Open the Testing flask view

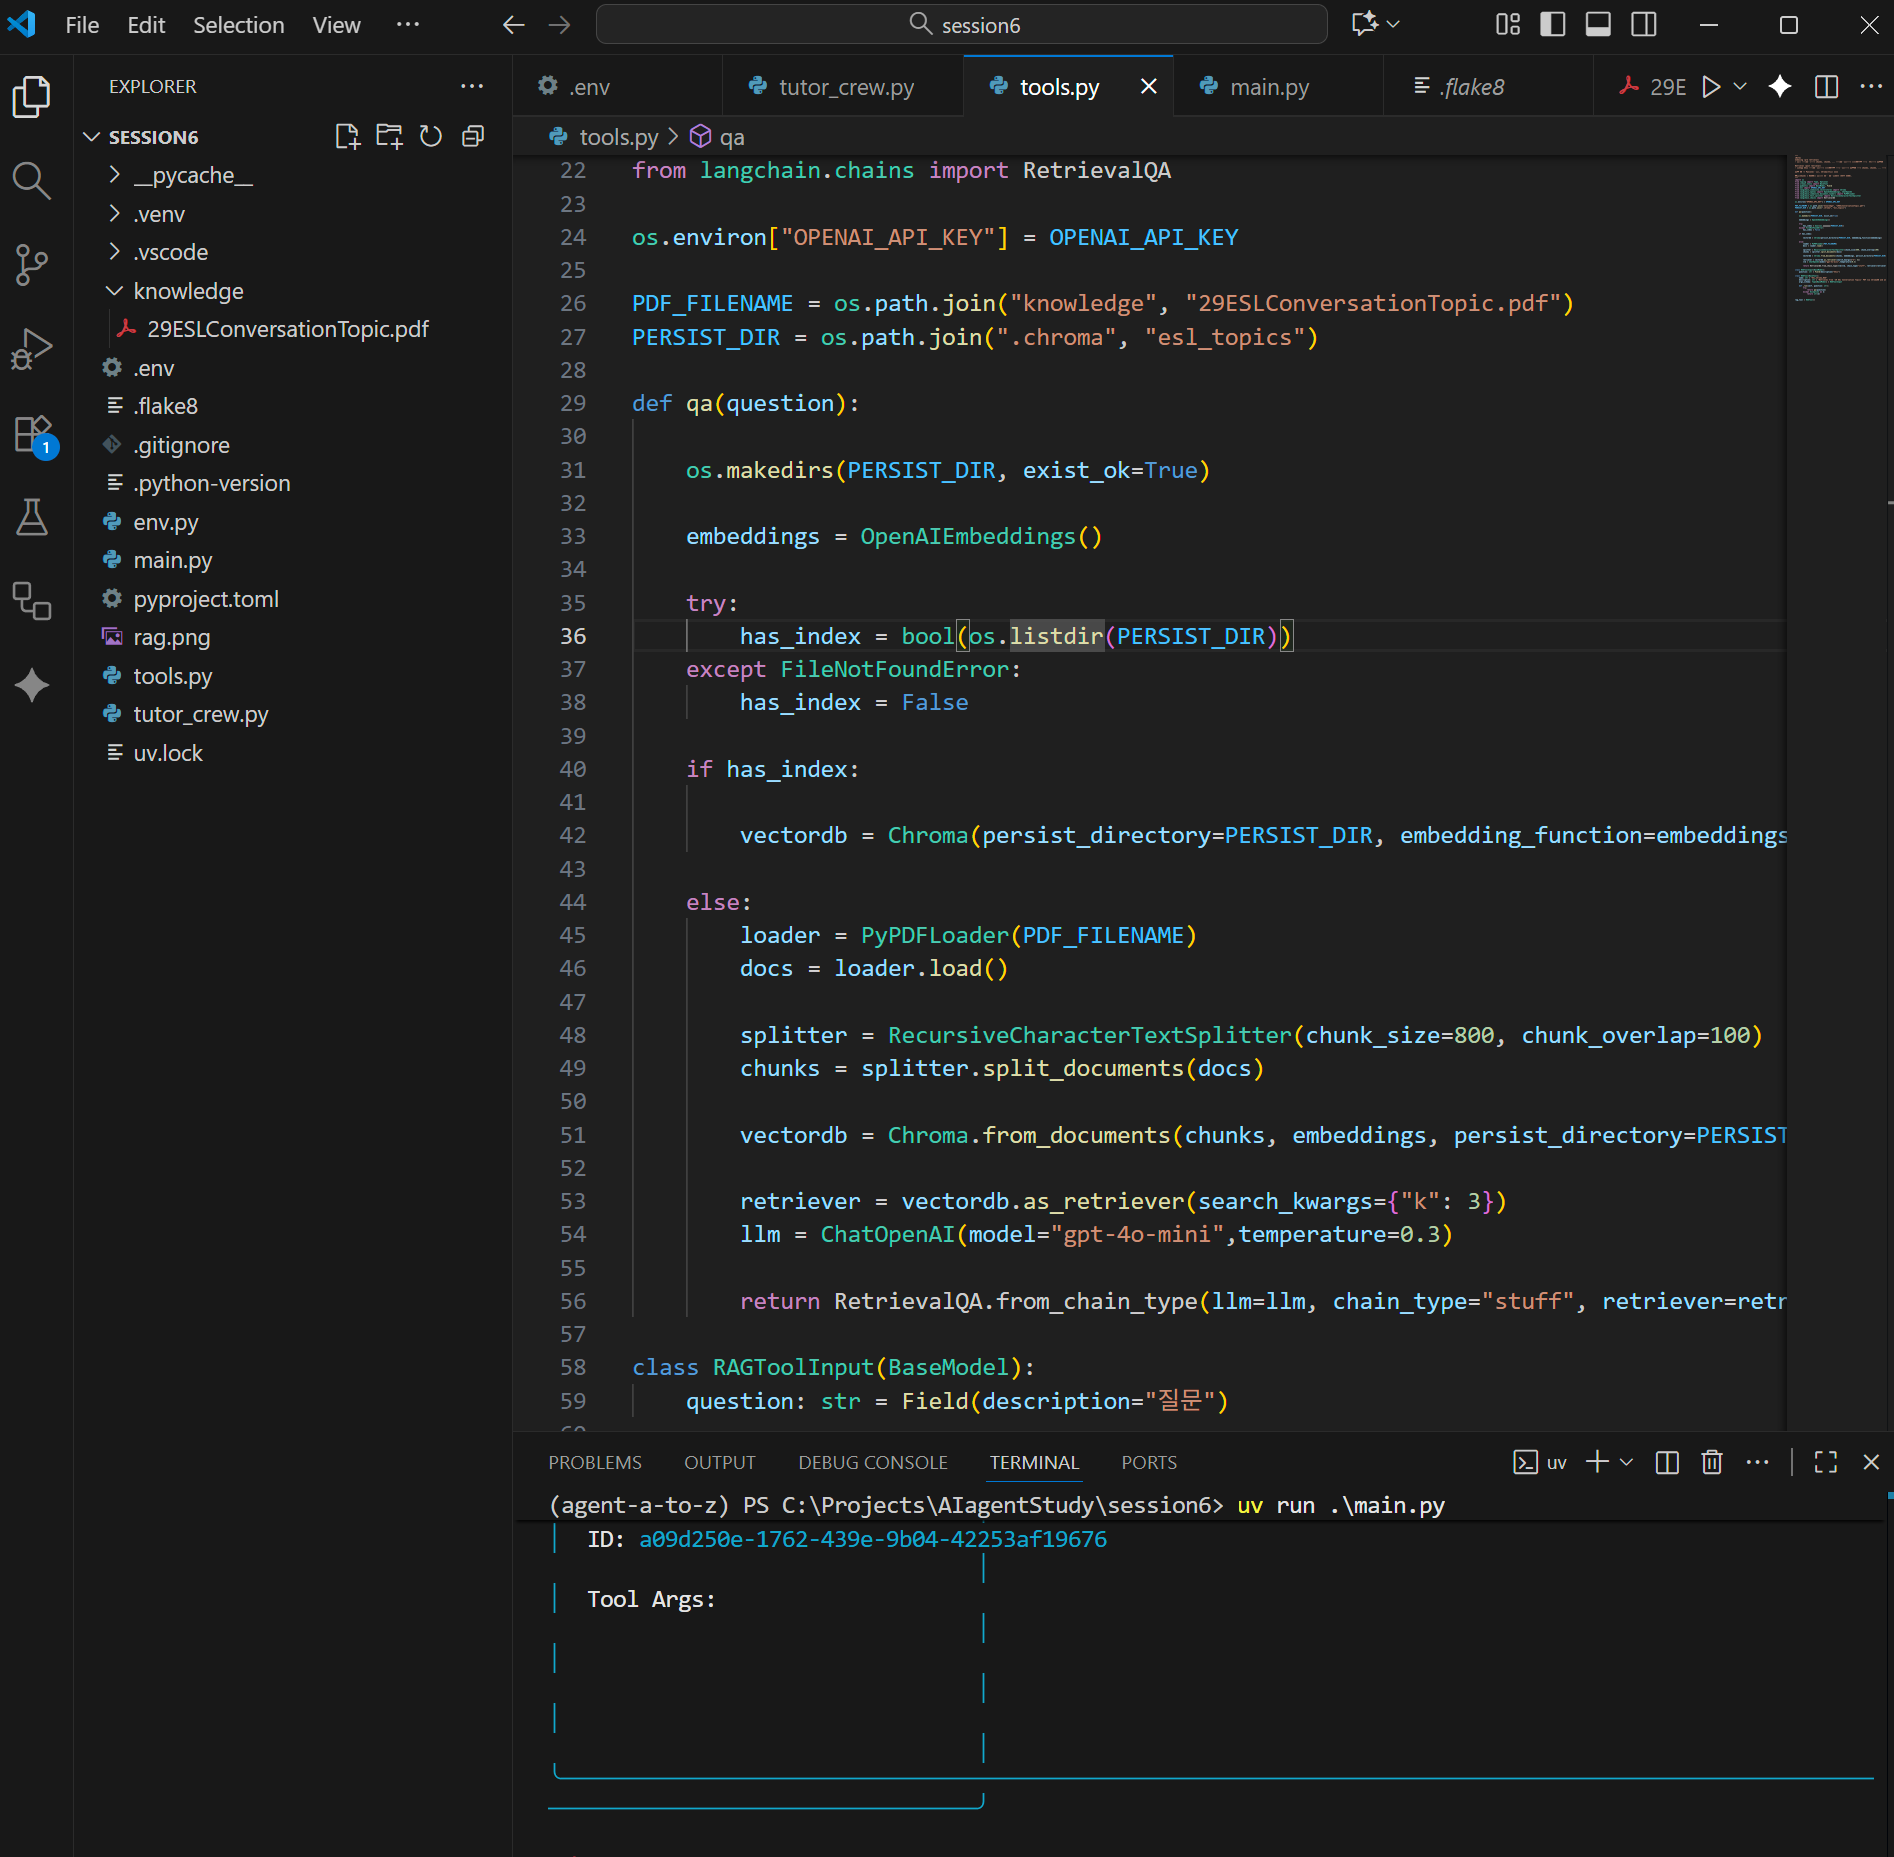coord(31,517)
